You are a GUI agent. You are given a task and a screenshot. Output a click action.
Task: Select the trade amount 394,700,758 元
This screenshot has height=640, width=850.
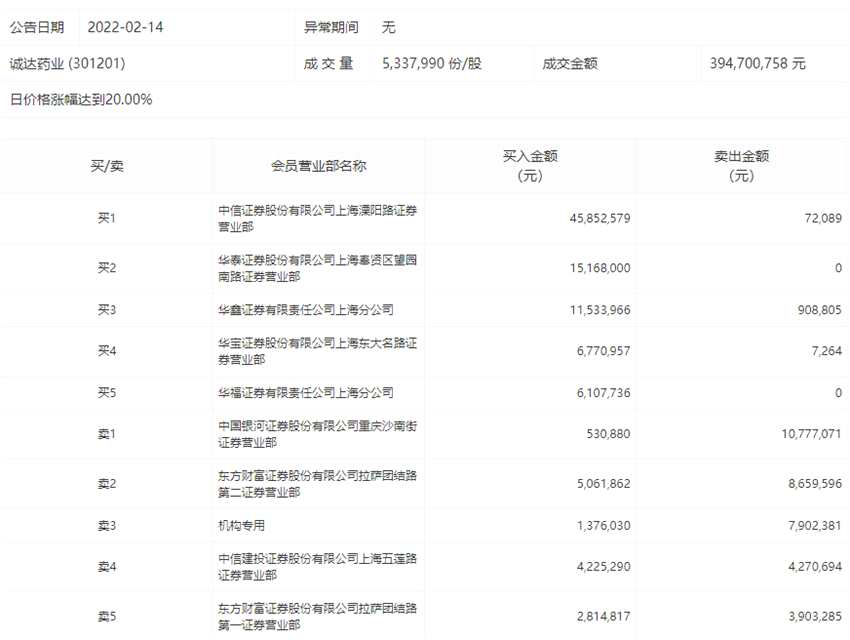pos(758,63)
